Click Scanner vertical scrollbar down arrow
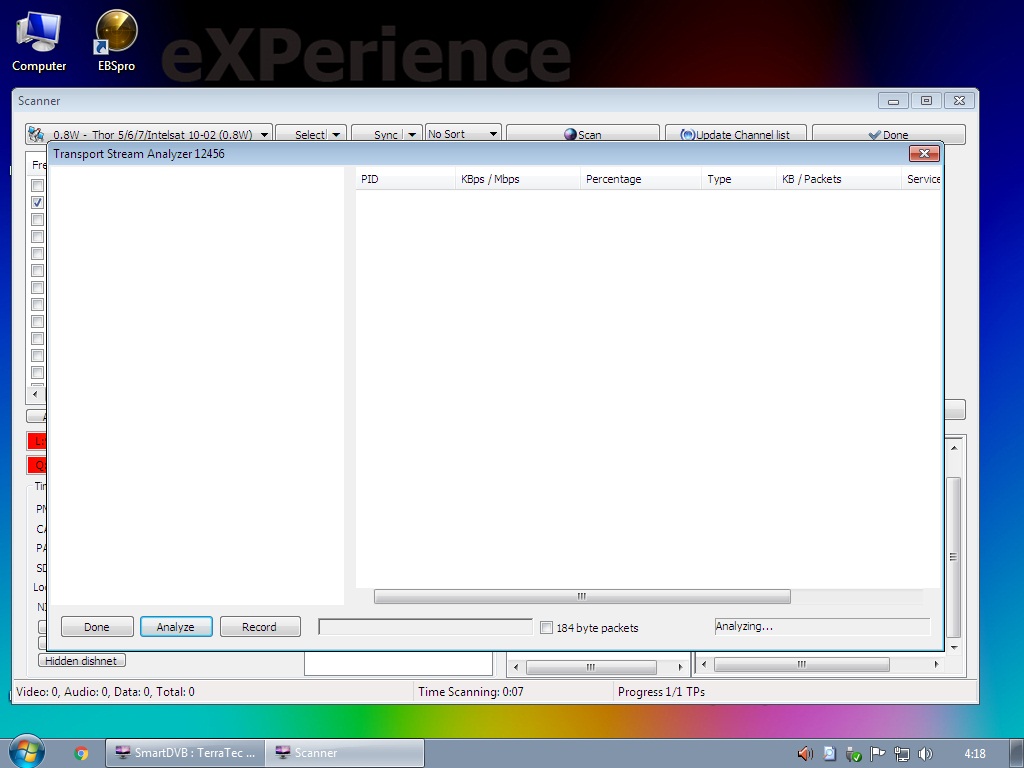 [954, 647]
